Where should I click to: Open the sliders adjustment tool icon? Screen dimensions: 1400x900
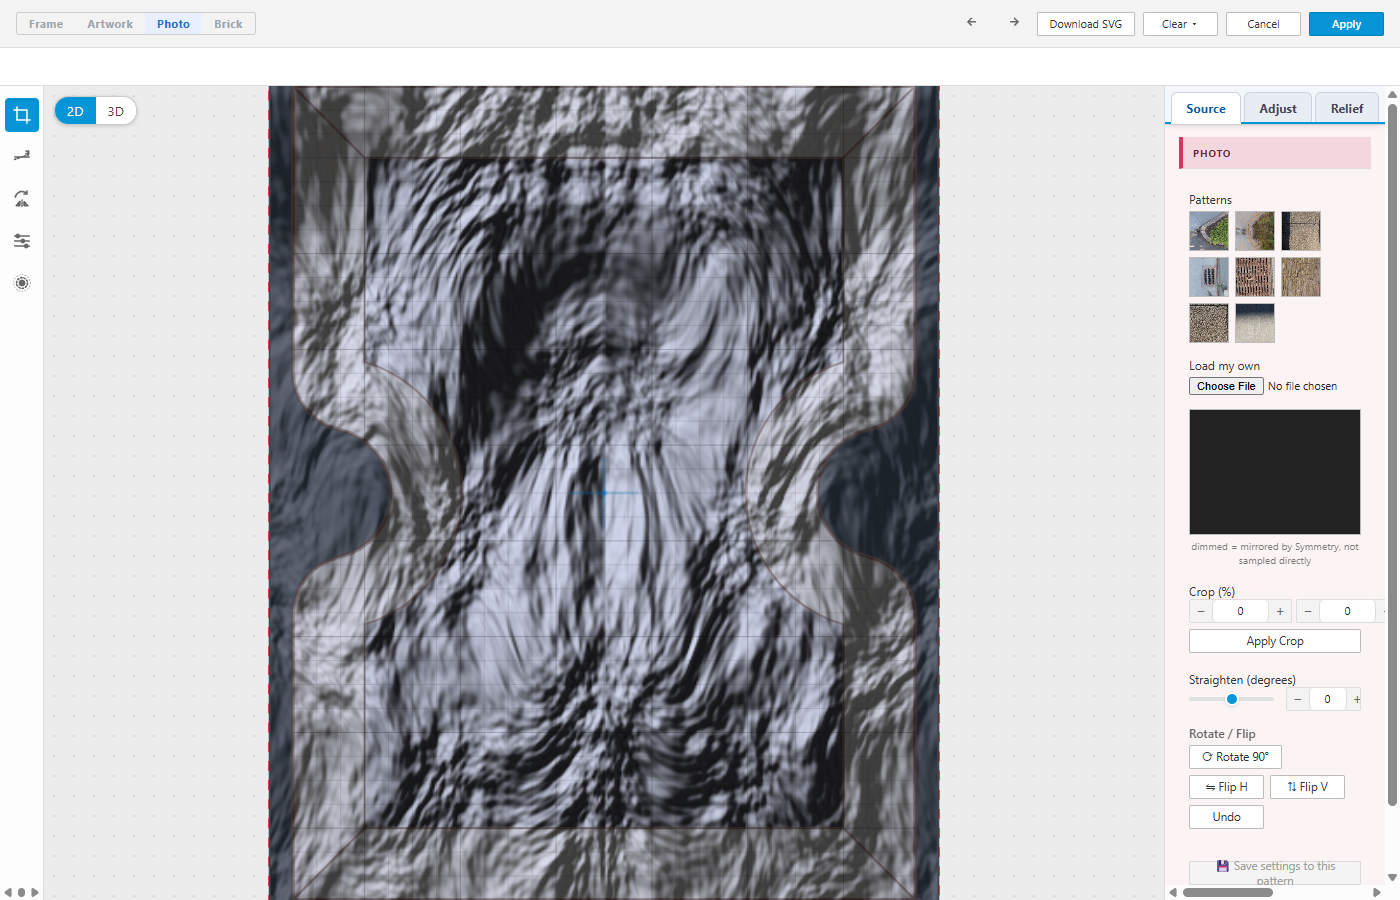[22, 241]
